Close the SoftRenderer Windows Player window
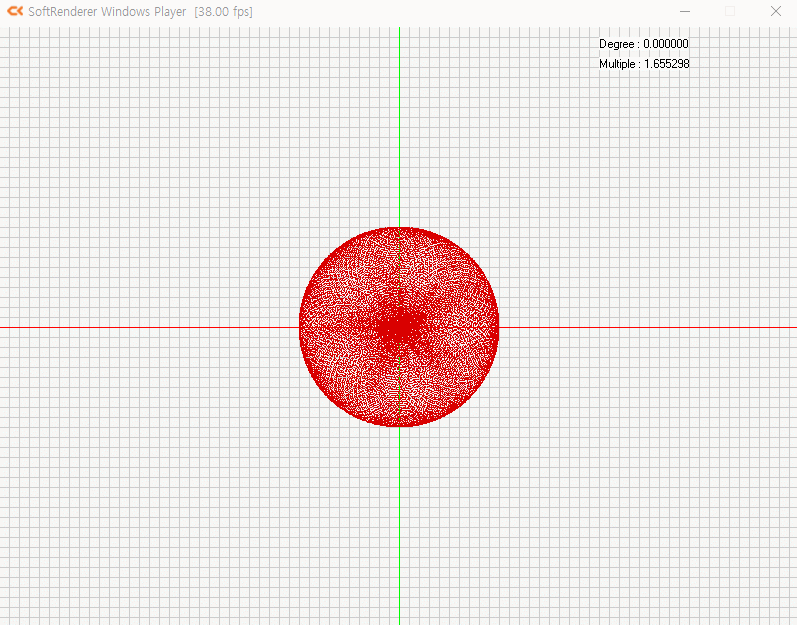Screen dimensions: 797x625 point(775,11)
